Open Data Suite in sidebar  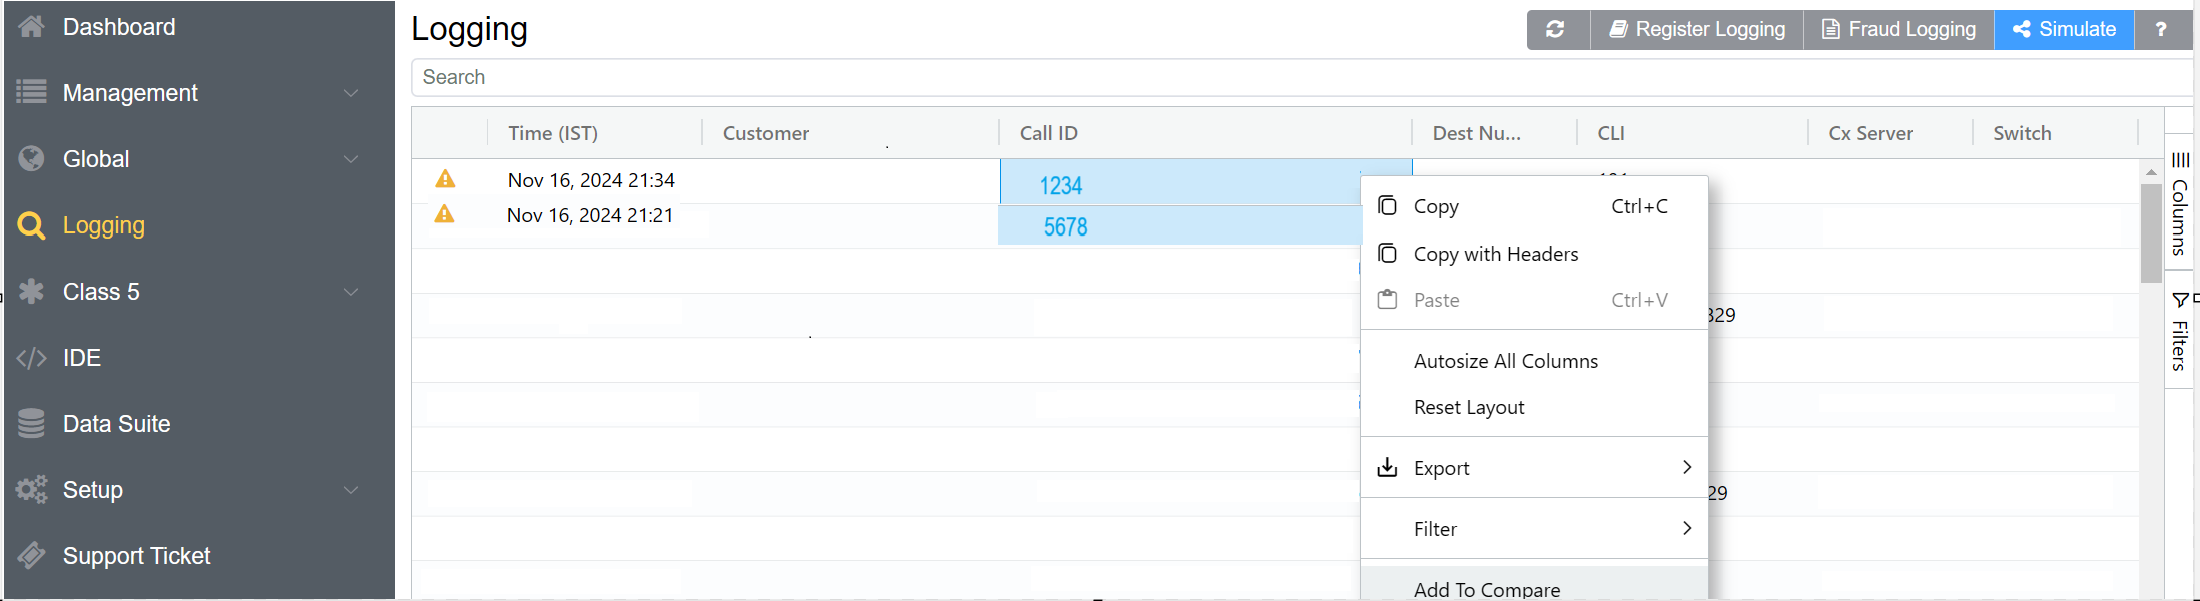116,424
